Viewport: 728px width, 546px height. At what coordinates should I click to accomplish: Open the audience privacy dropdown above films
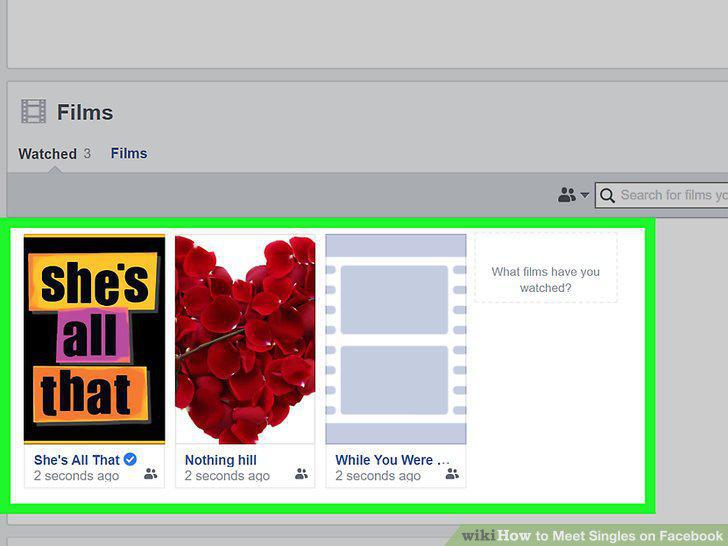click(573, 195)
